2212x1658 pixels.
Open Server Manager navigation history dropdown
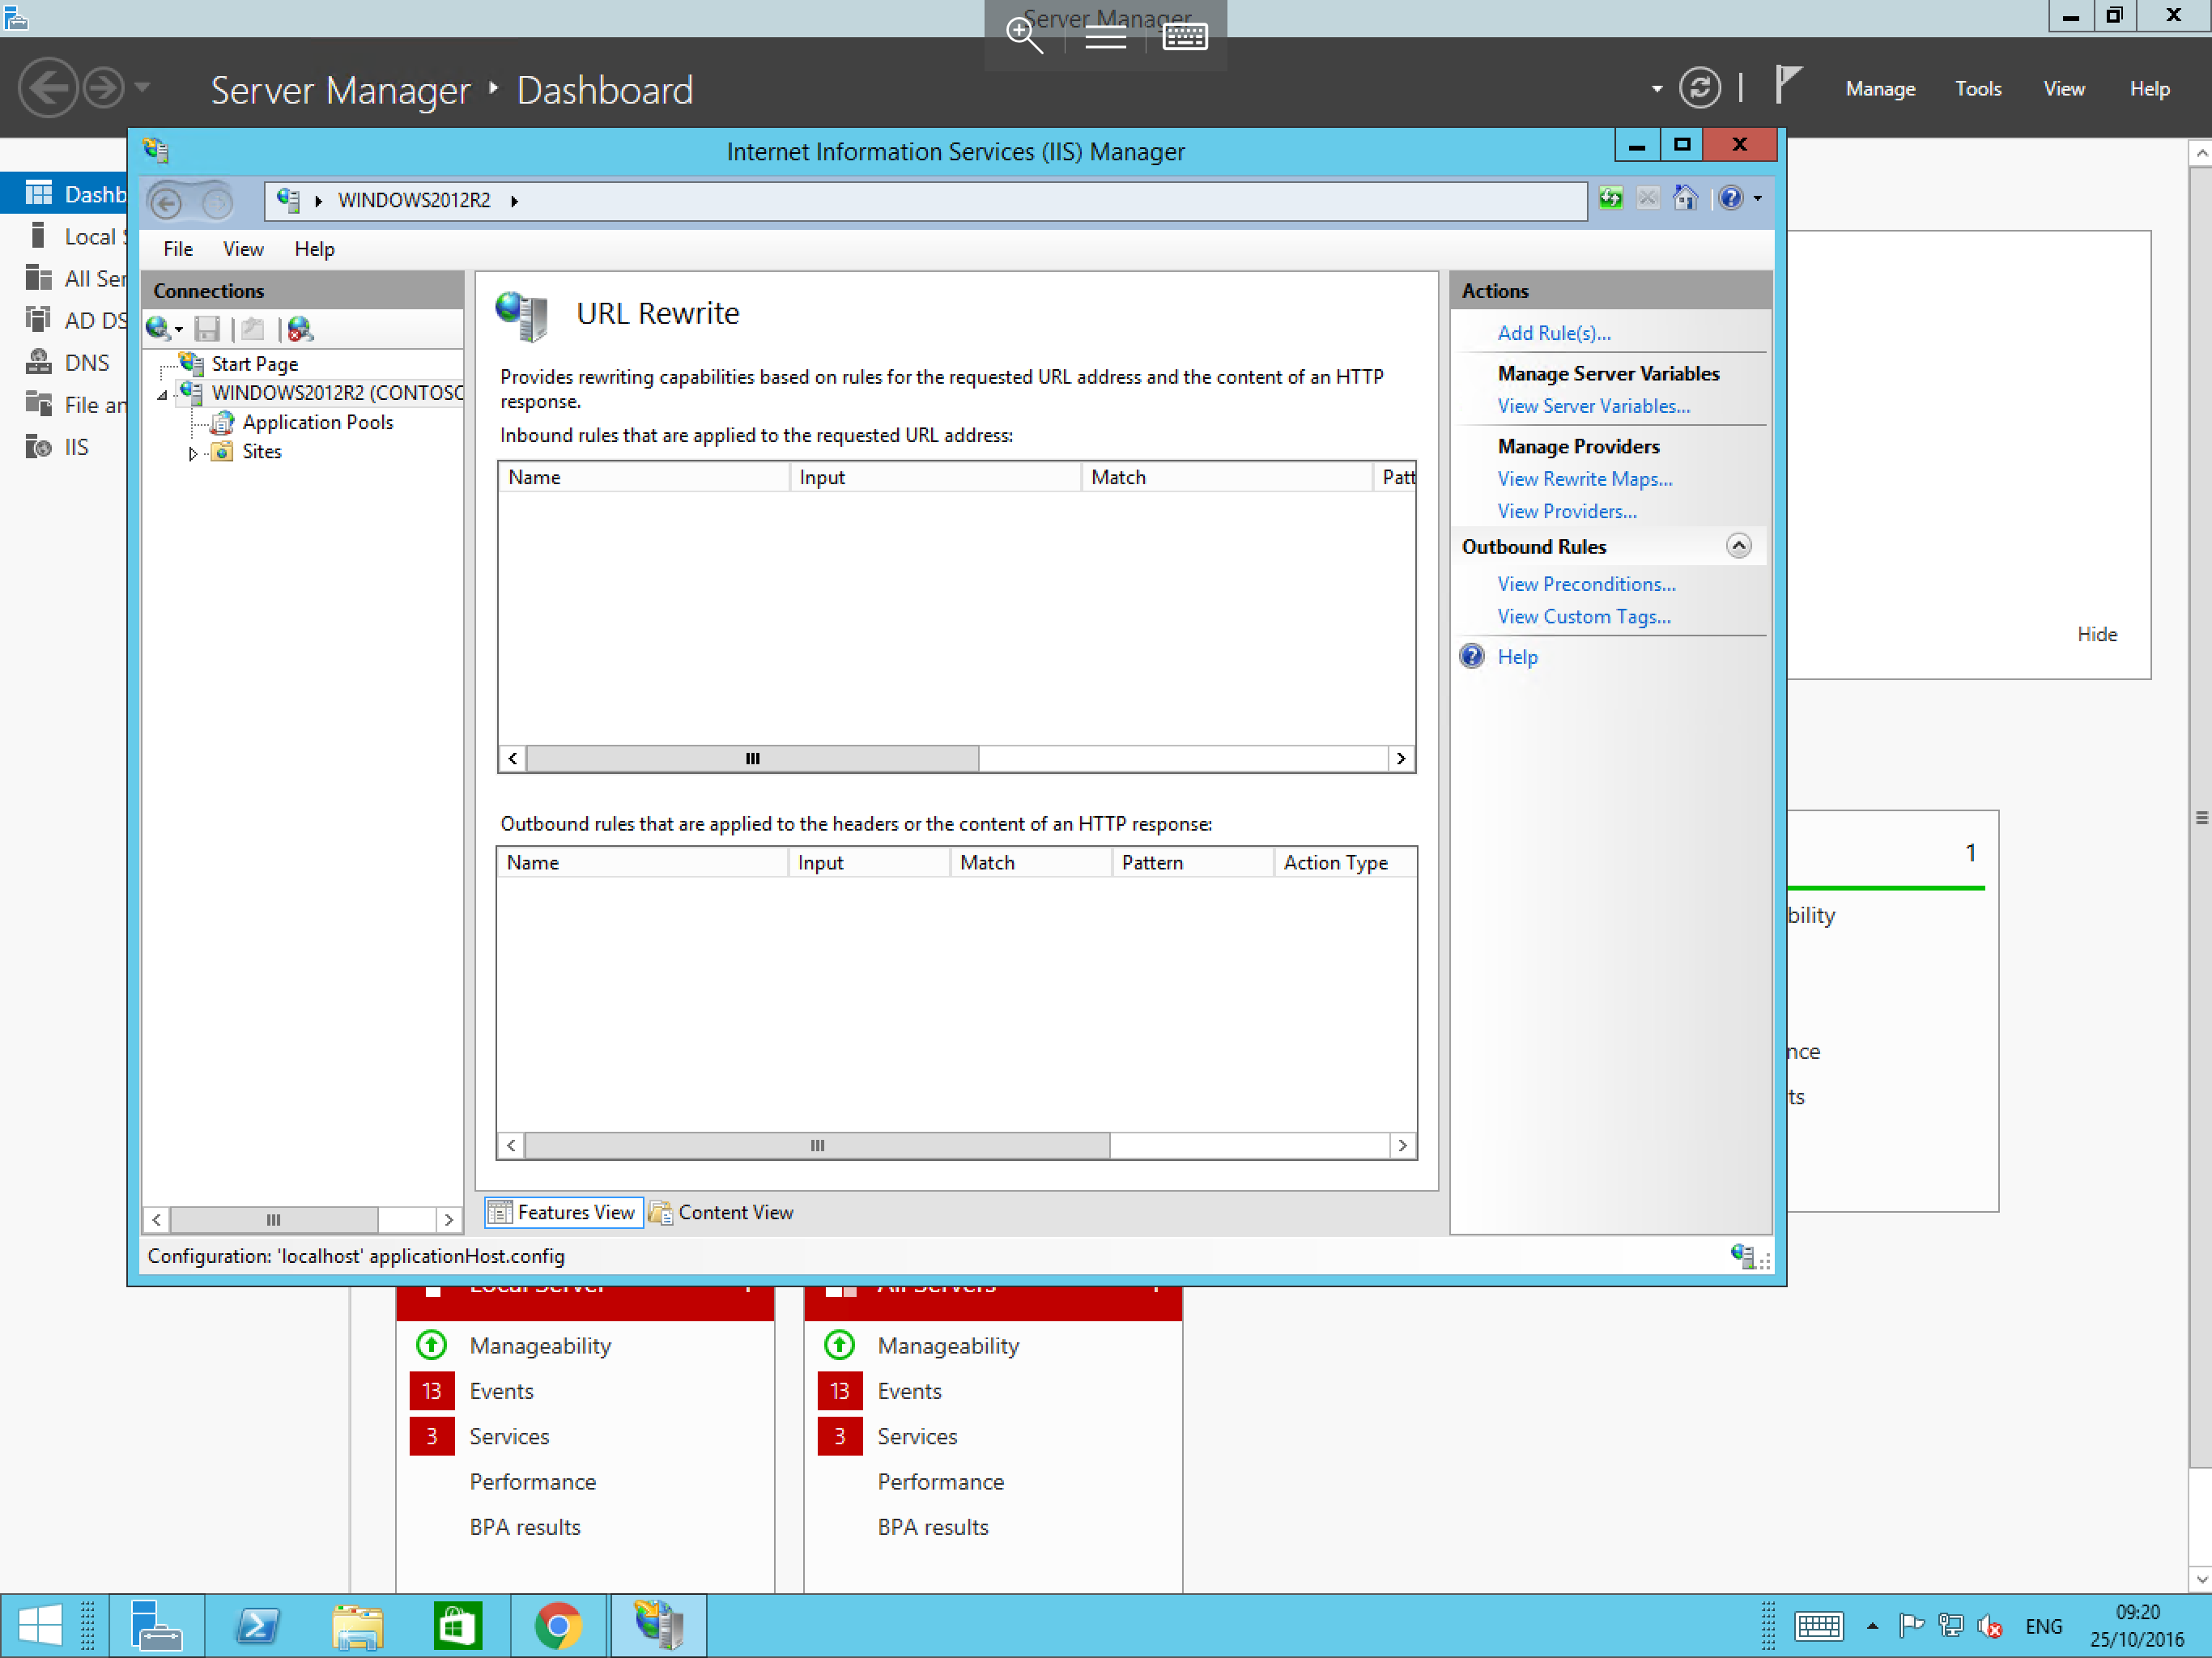(143, 88)
